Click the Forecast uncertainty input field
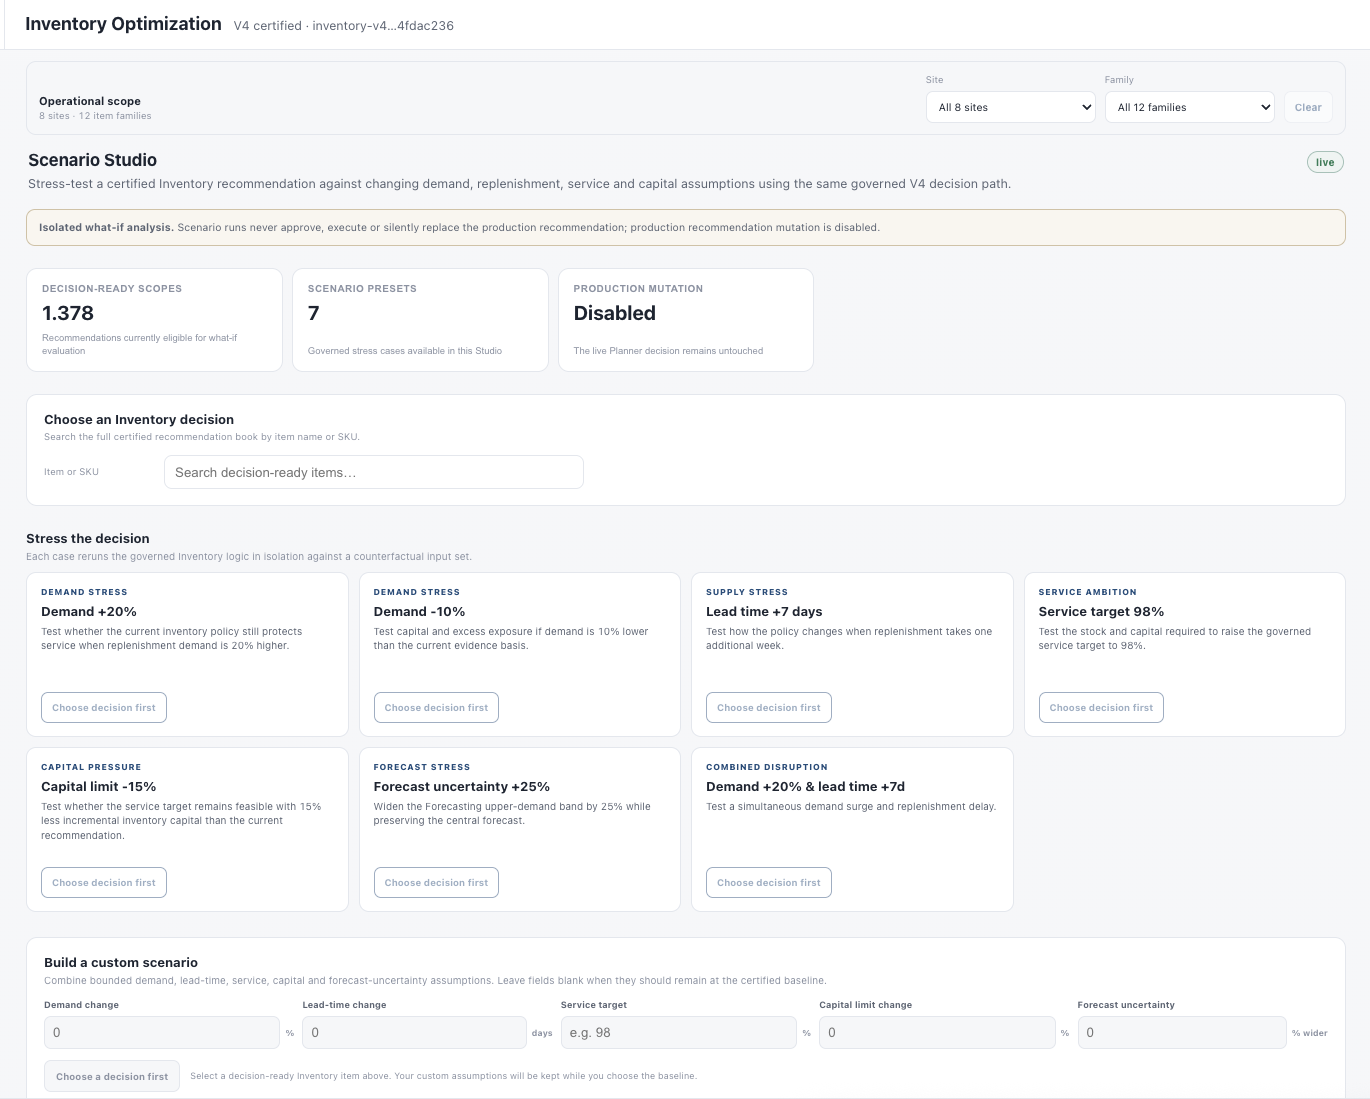The image size is (1370, 1099). [1182, 1033]
